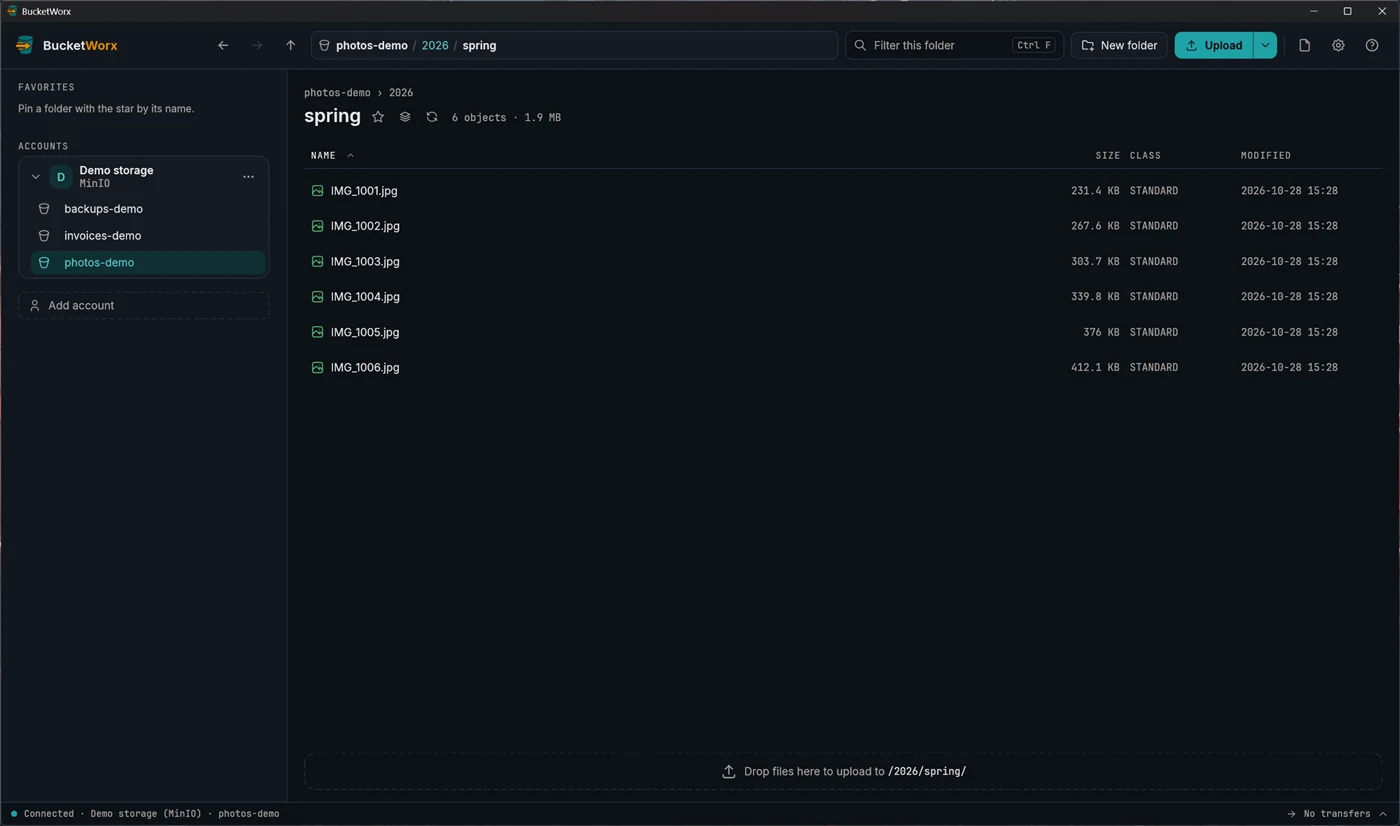Click the image icon for IMG_1004.jpg
Image resolution: width=1400 pixels, height=826 pixels.
coord(317,296)
